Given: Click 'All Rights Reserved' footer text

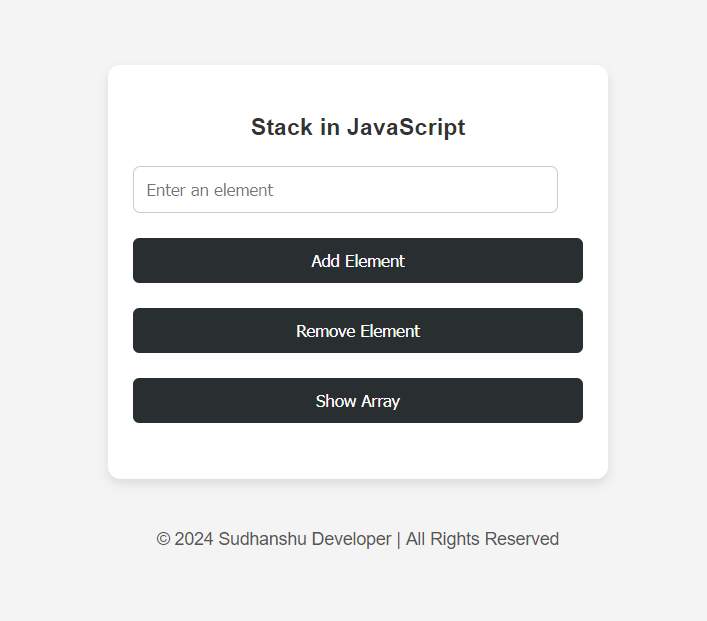Looking at the screenshot, I should pyautogui.click(x=482, y=539).
